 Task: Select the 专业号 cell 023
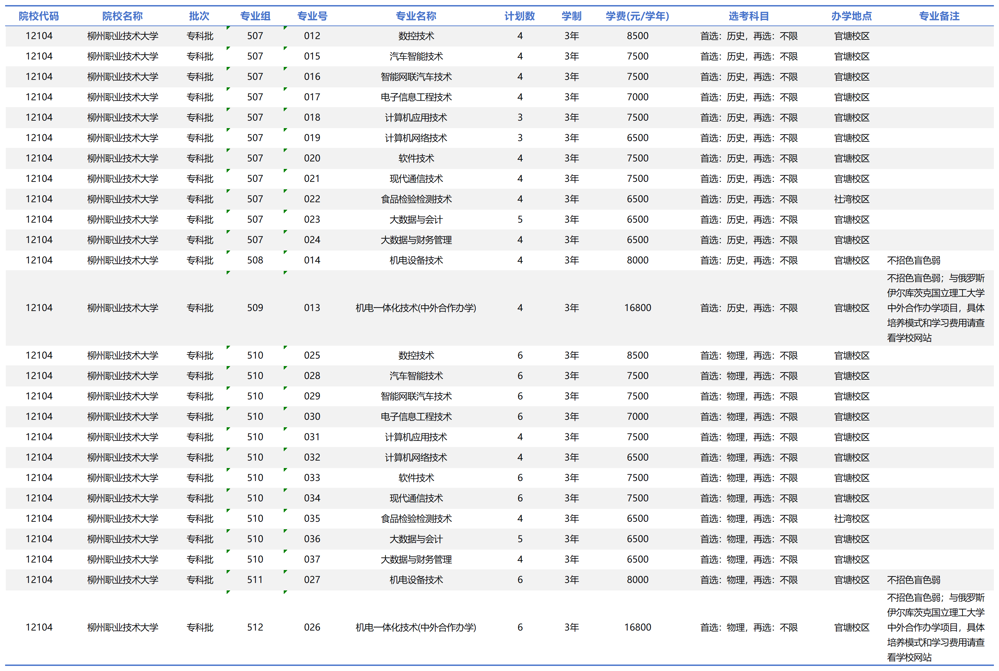[x=312, y=220]
